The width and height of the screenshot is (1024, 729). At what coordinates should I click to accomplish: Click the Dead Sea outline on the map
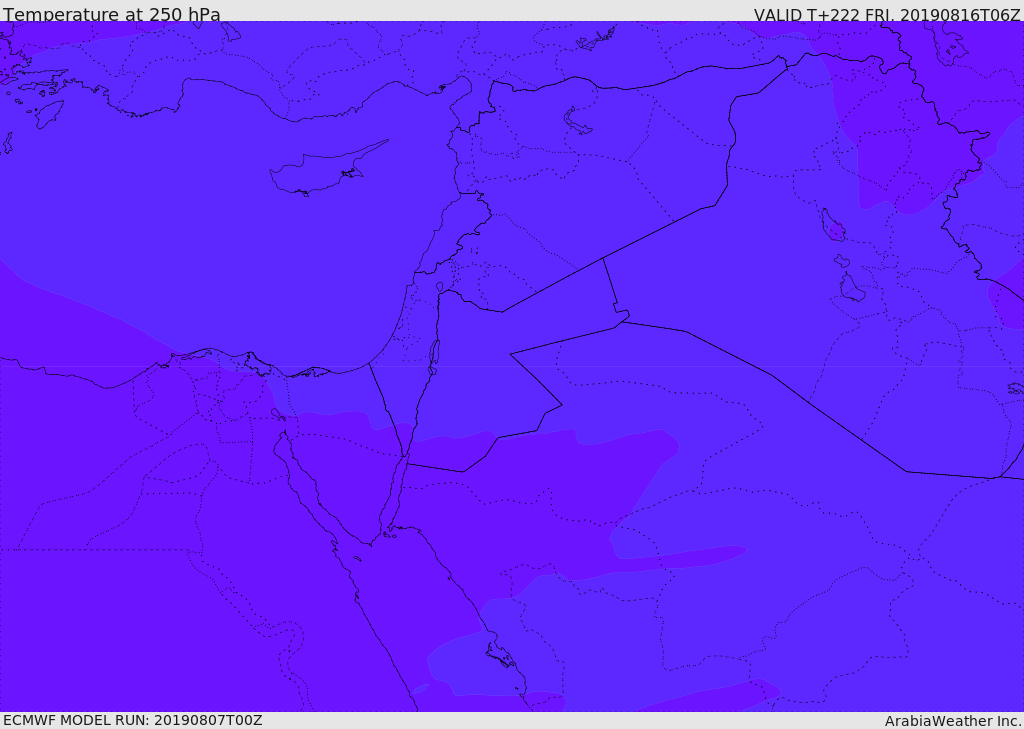[x=434, y=357]
